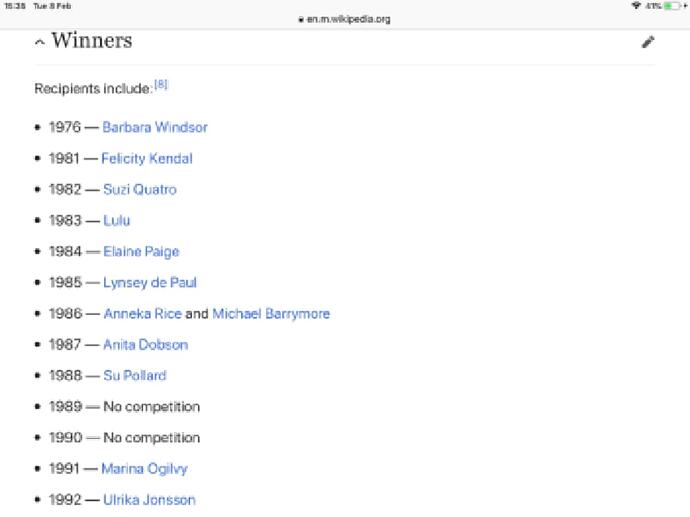Visit the Ulrika Jonsson article
Screen dimensions: 690x517
[148, 499]
